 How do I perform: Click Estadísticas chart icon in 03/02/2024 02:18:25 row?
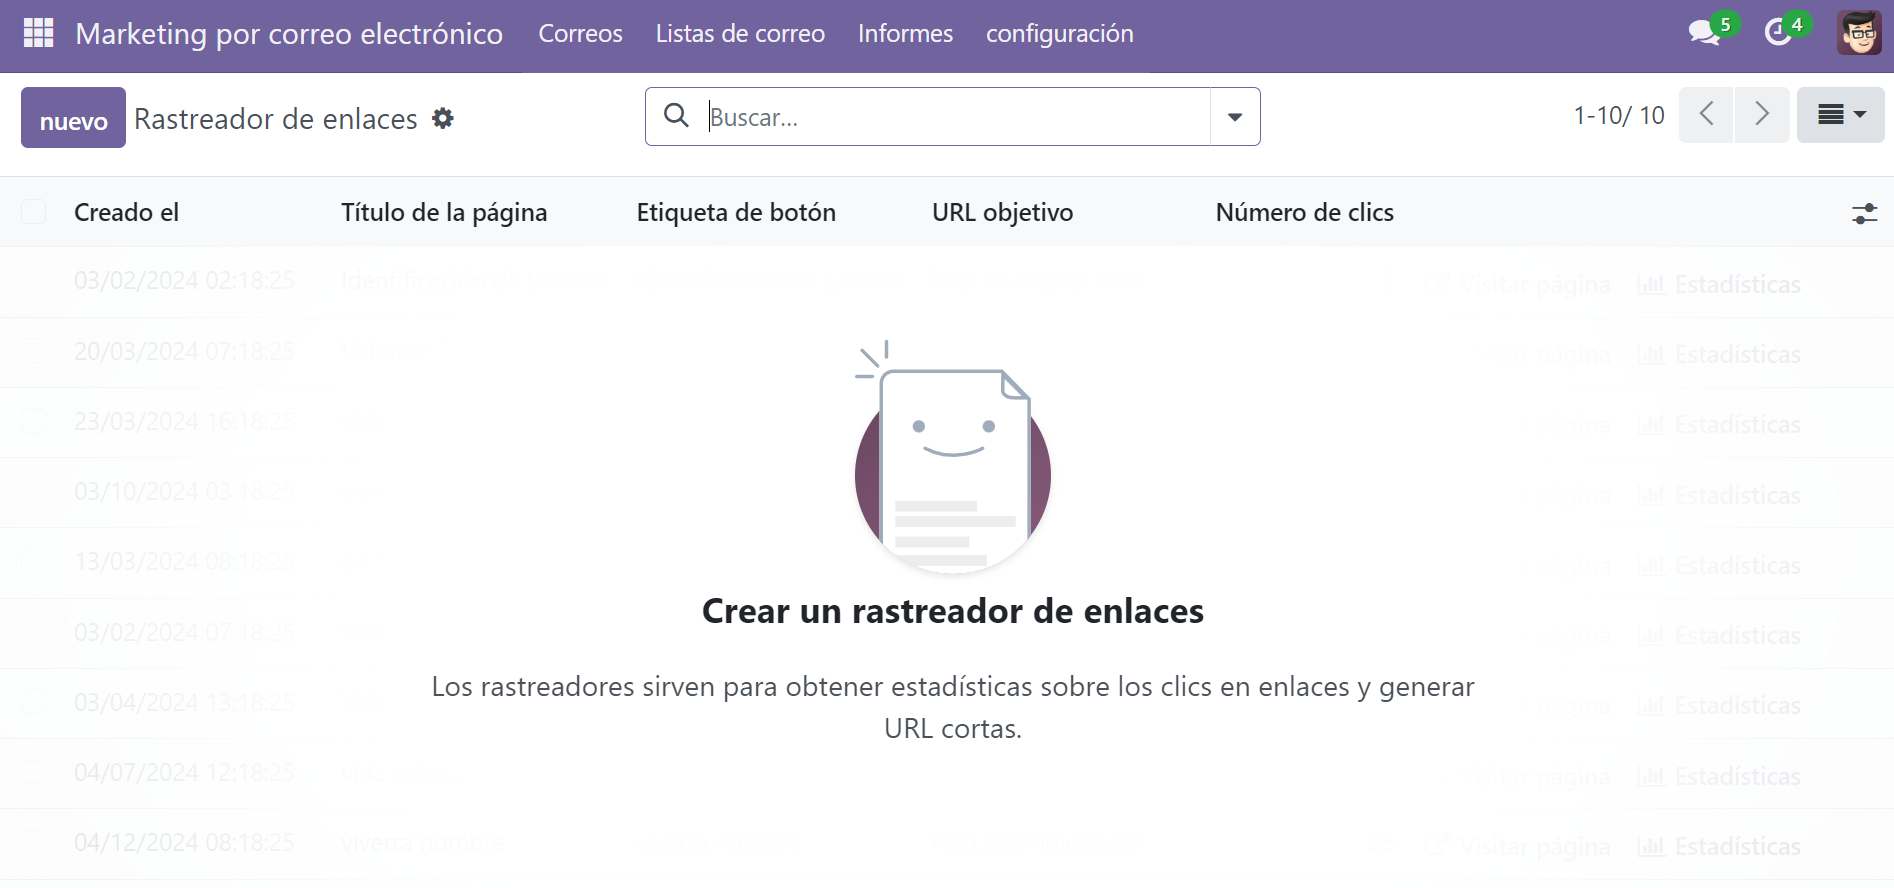coord(1651,285)
